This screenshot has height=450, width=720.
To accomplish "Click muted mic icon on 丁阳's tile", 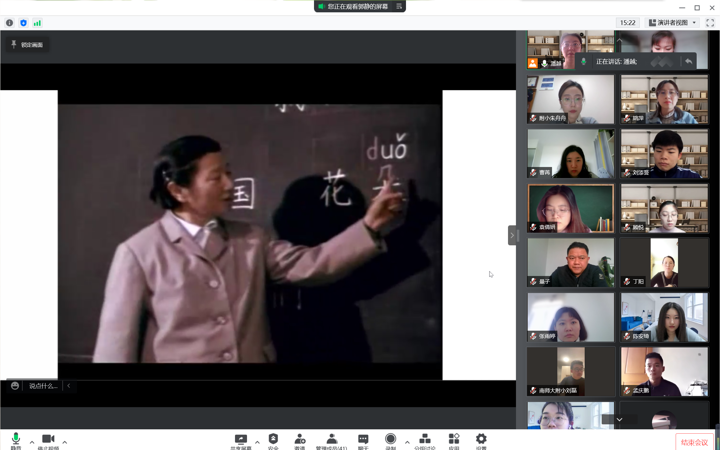I will point(627,281).
